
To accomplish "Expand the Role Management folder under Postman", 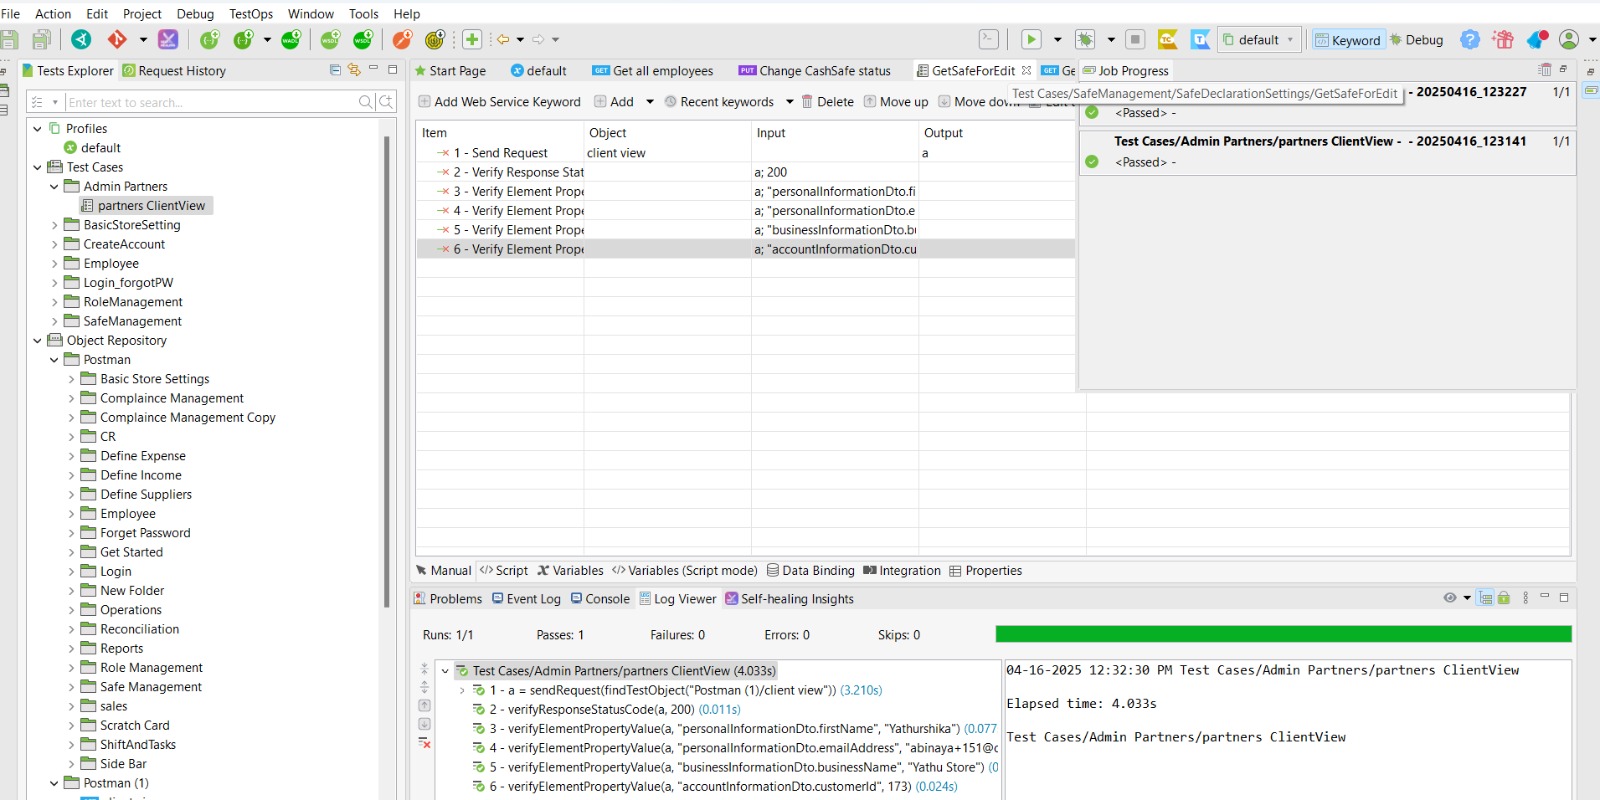I will click(x=72, y=668).
